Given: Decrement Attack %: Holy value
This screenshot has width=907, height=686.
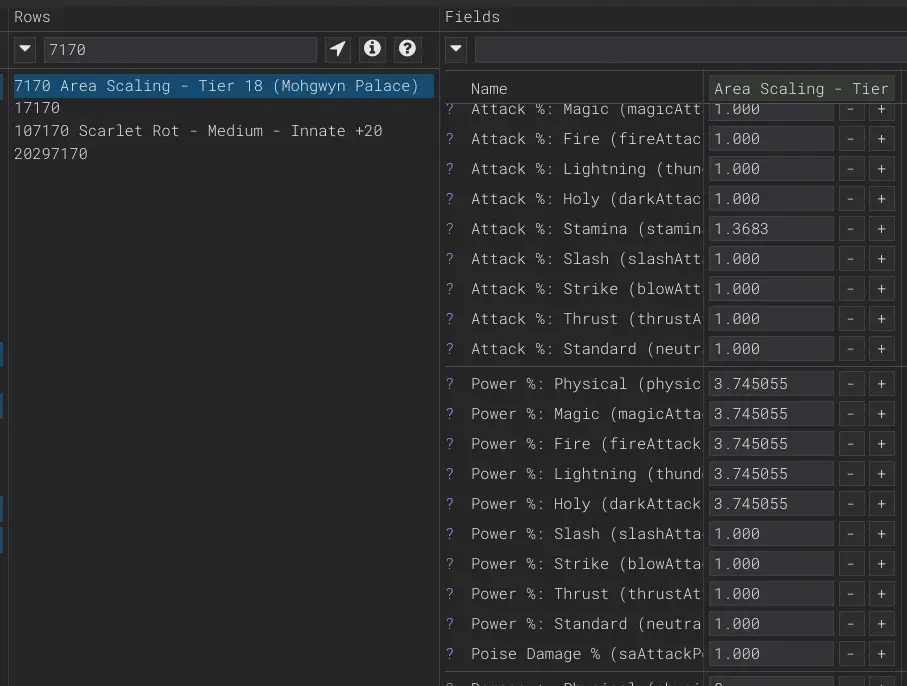Looking at the screenshot, I should [850, 199].
